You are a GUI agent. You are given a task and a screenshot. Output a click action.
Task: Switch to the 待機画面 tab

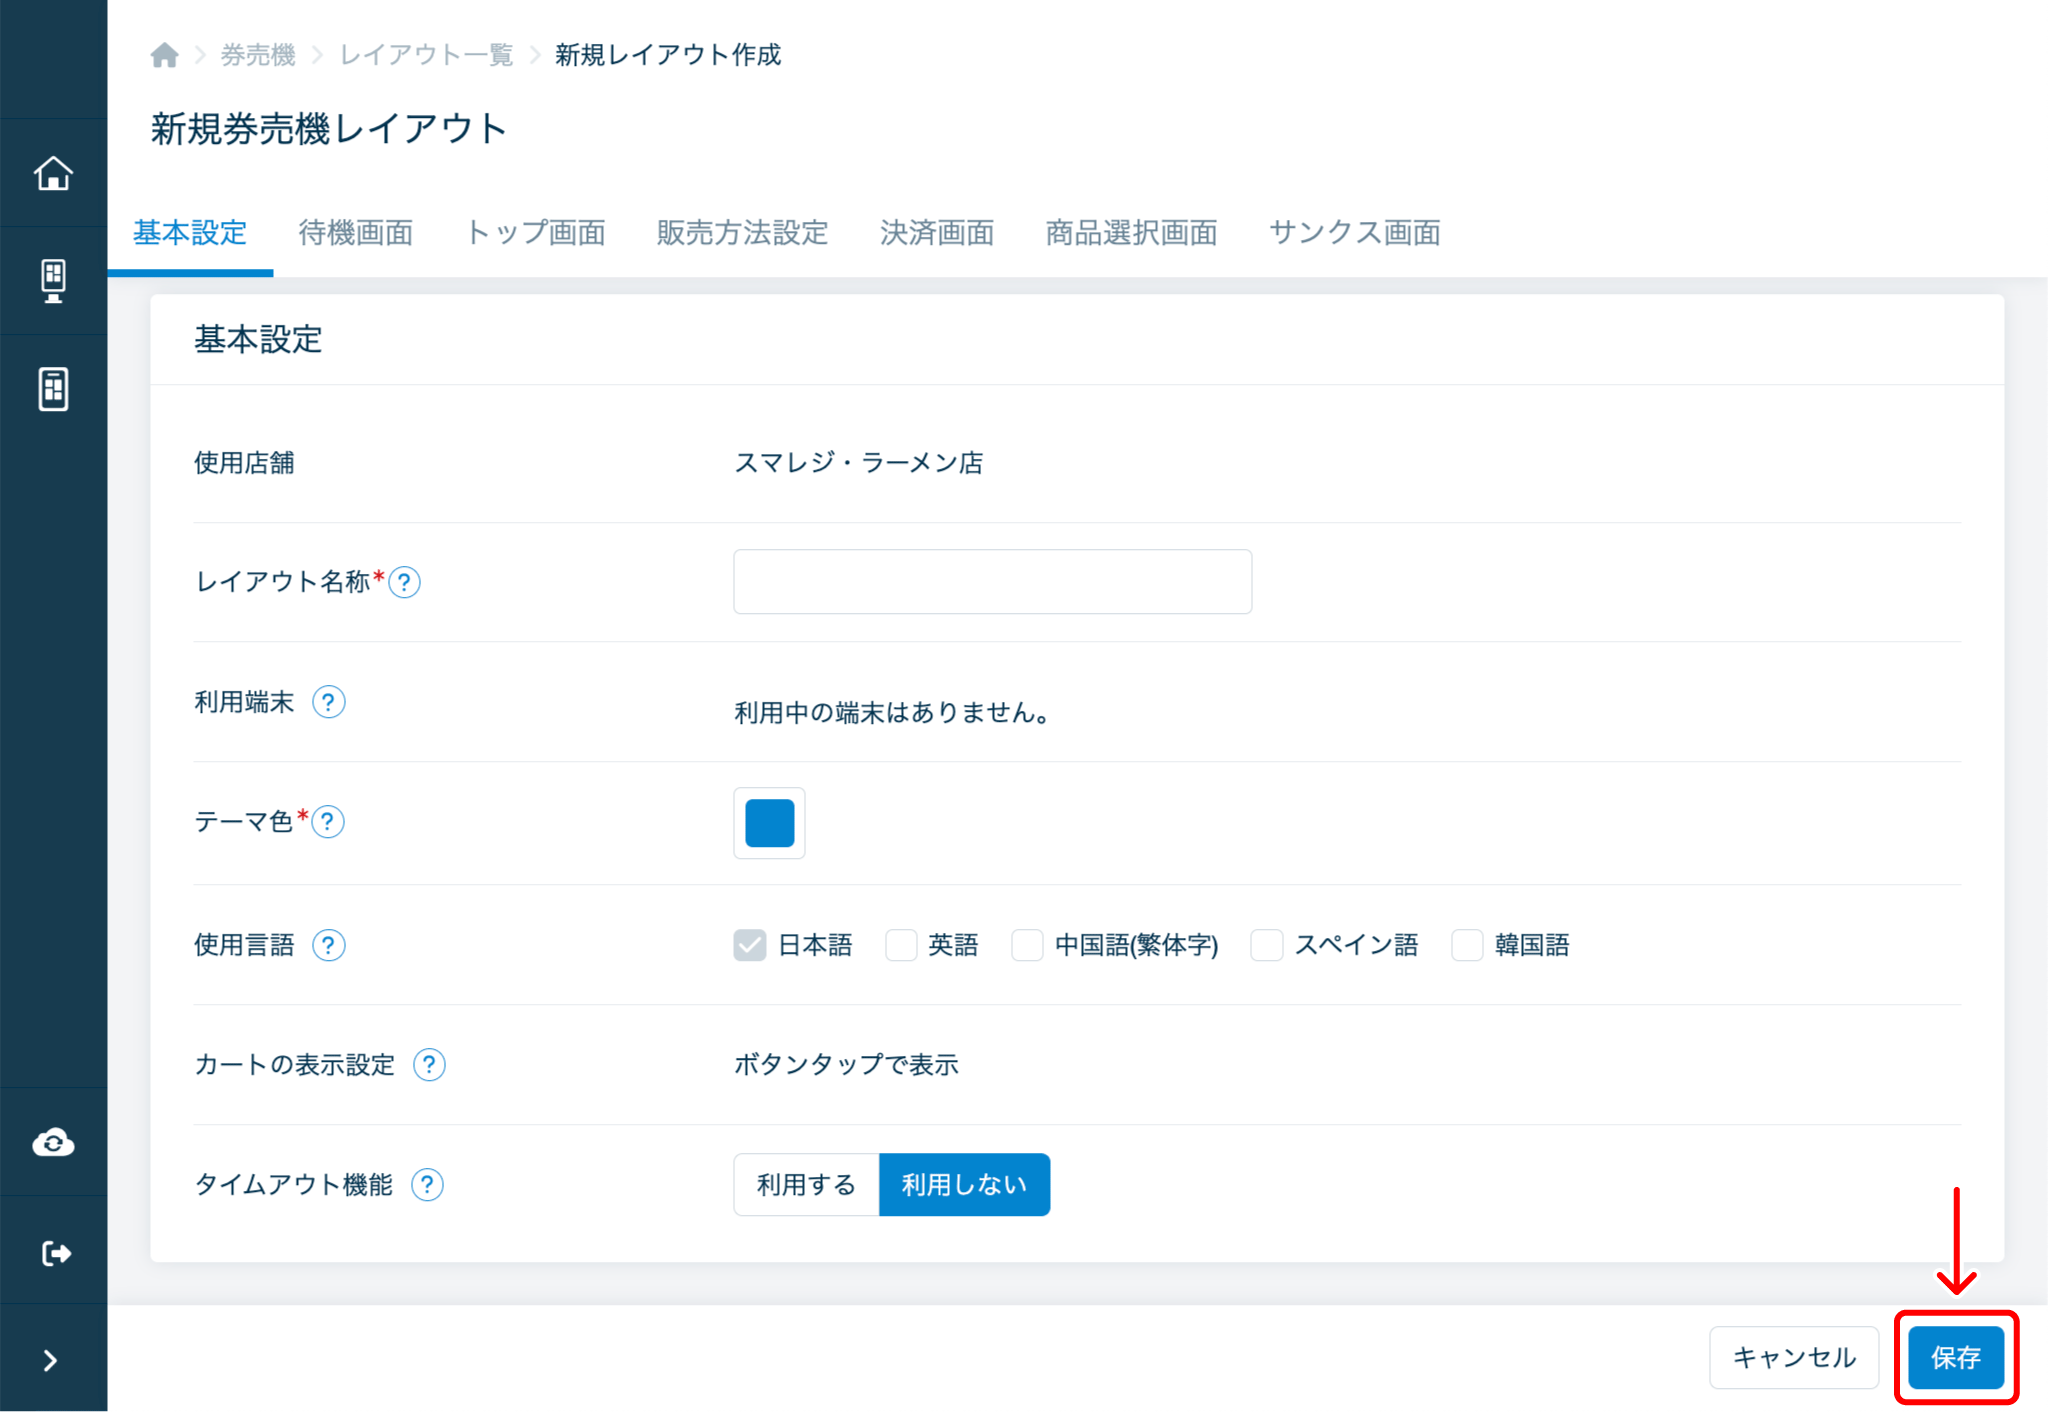pyautogui.click(x=356, y=233)
